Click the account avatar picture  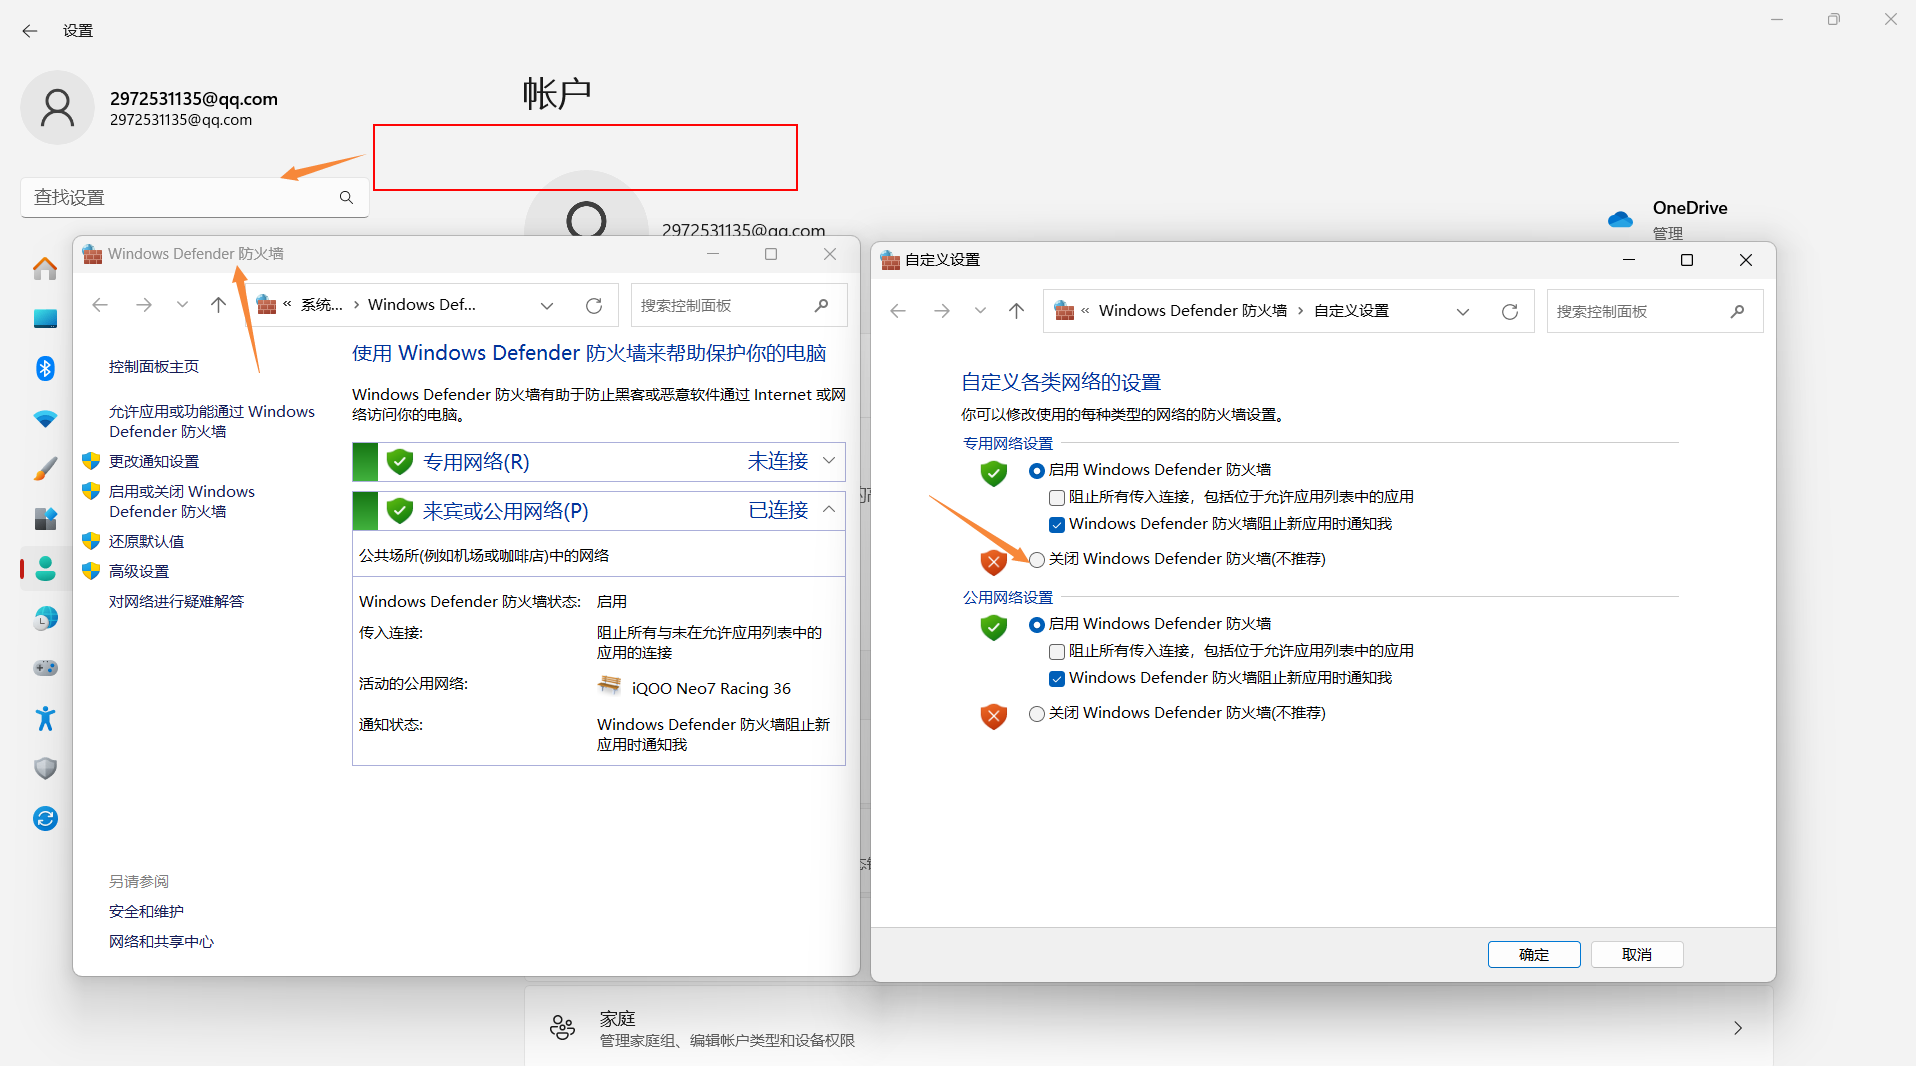point(57,108)
